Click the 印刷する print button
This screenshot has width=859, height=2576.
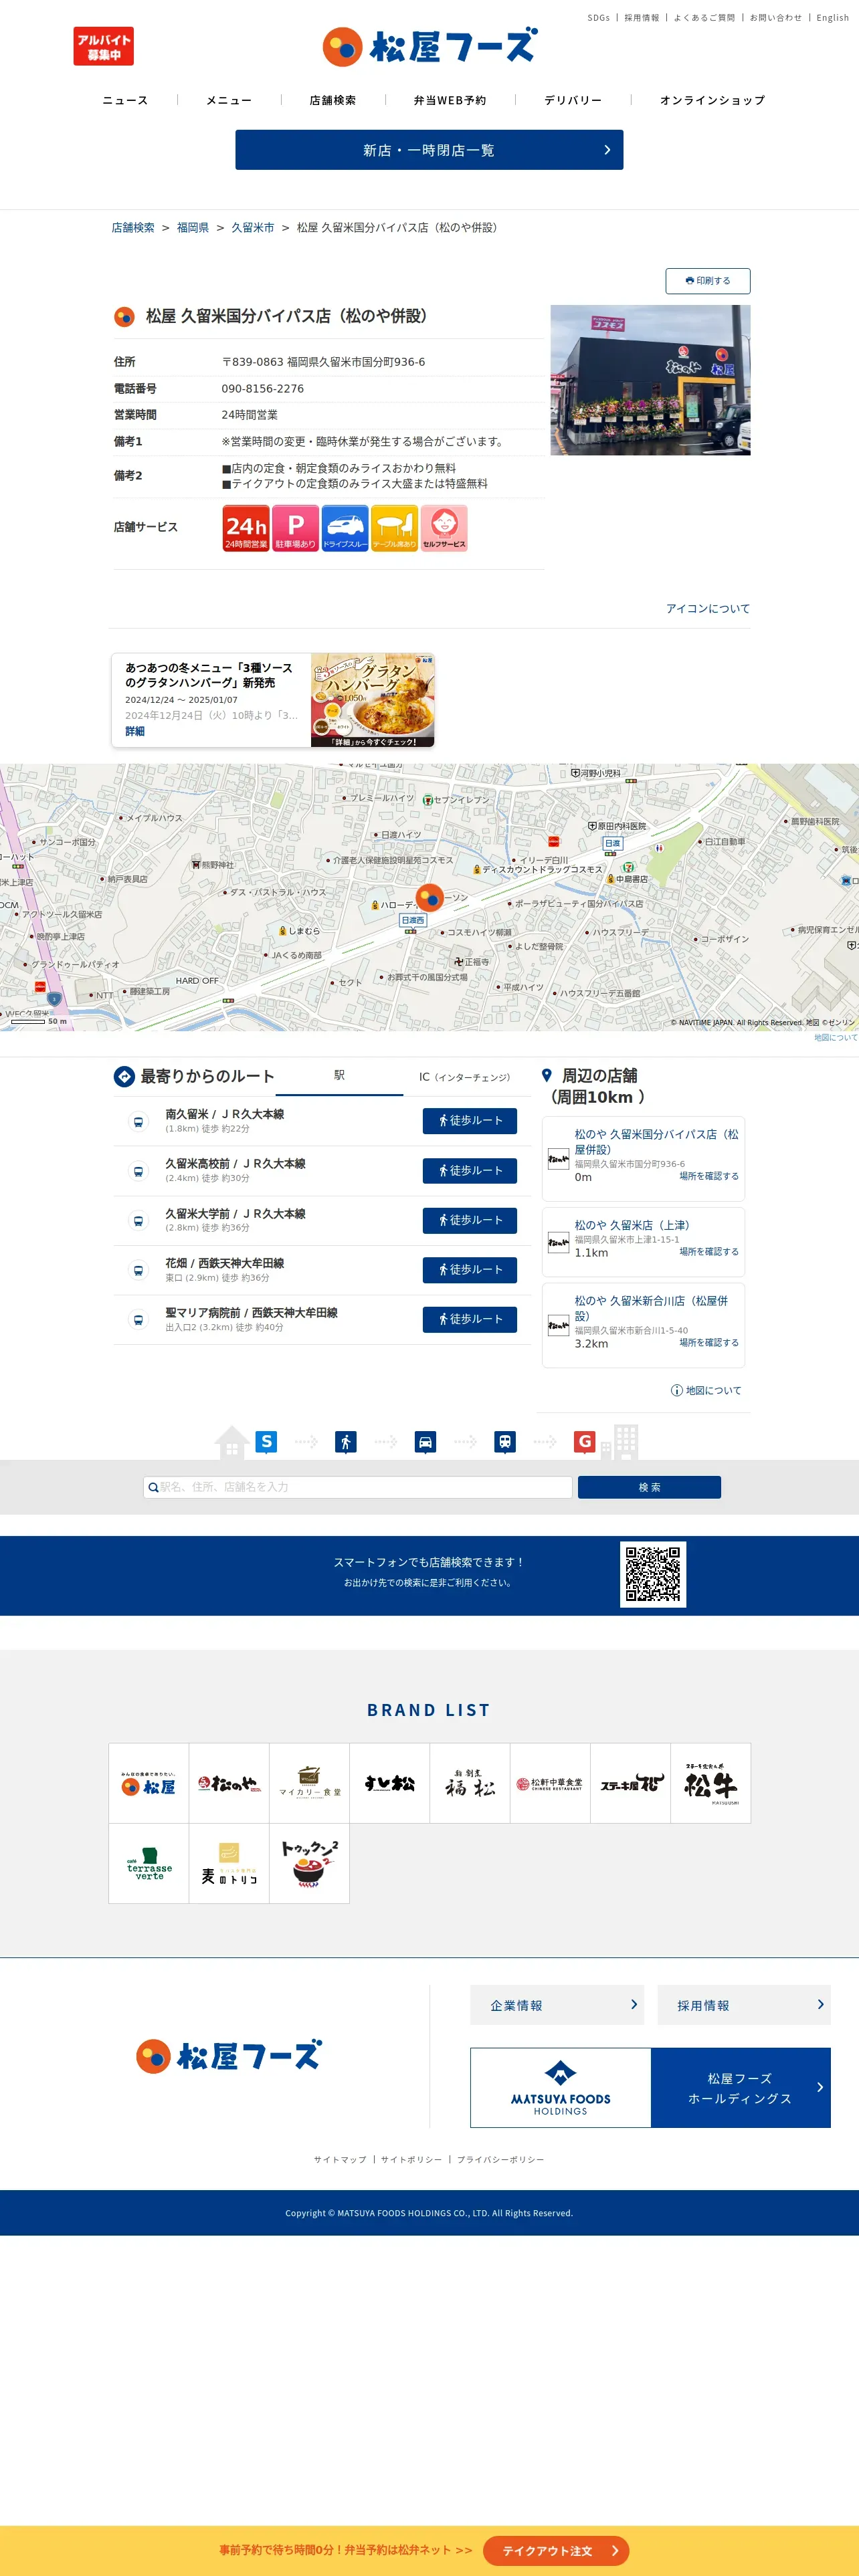708,281
